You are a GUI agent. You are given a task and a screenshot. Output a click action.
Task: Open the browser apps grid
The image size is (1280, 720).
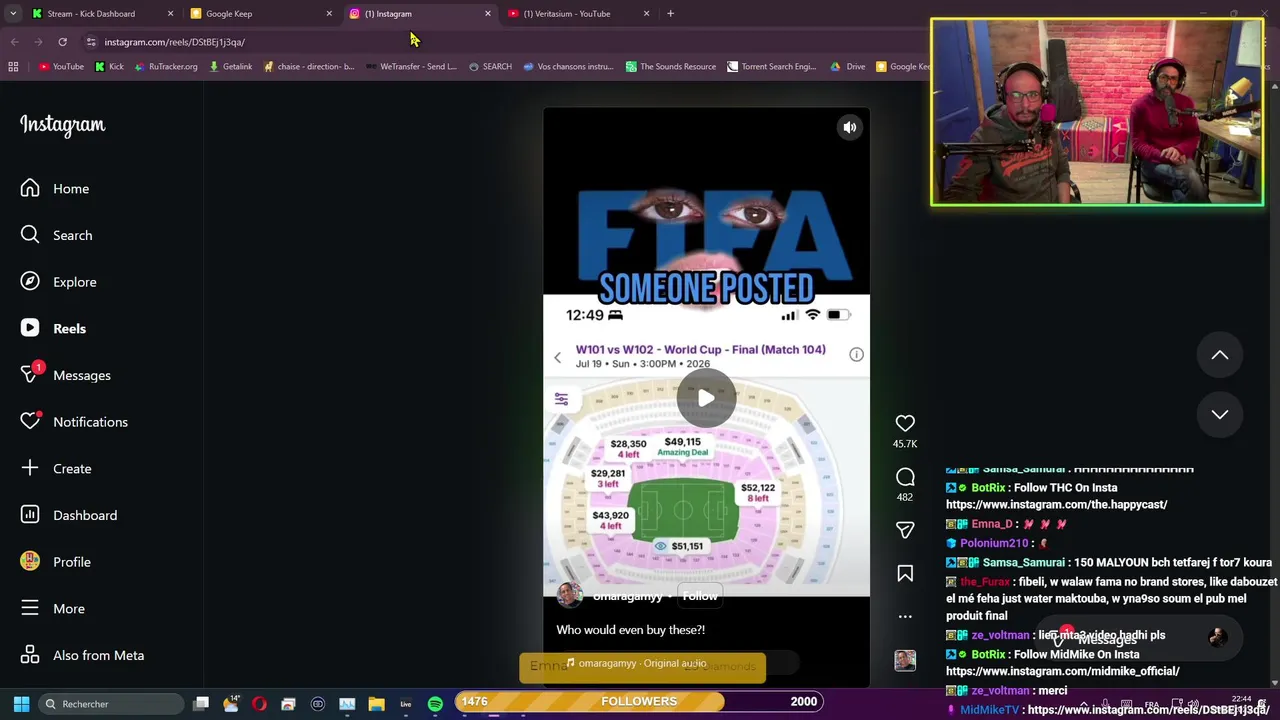13,67
